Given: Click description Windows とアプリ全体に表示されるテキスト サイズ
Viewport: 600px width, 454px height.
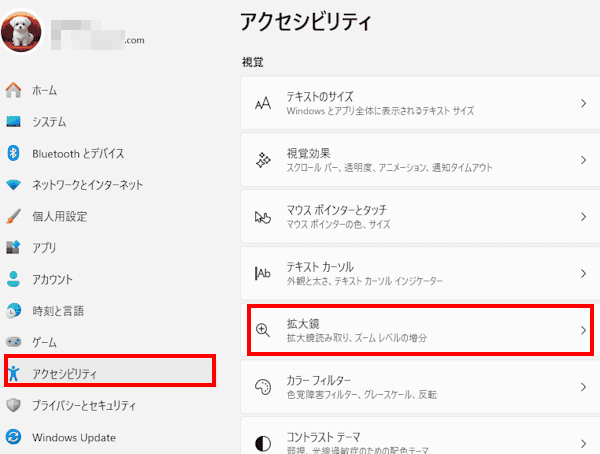Looking at the screenshot, I should click(x=380, y=111).
